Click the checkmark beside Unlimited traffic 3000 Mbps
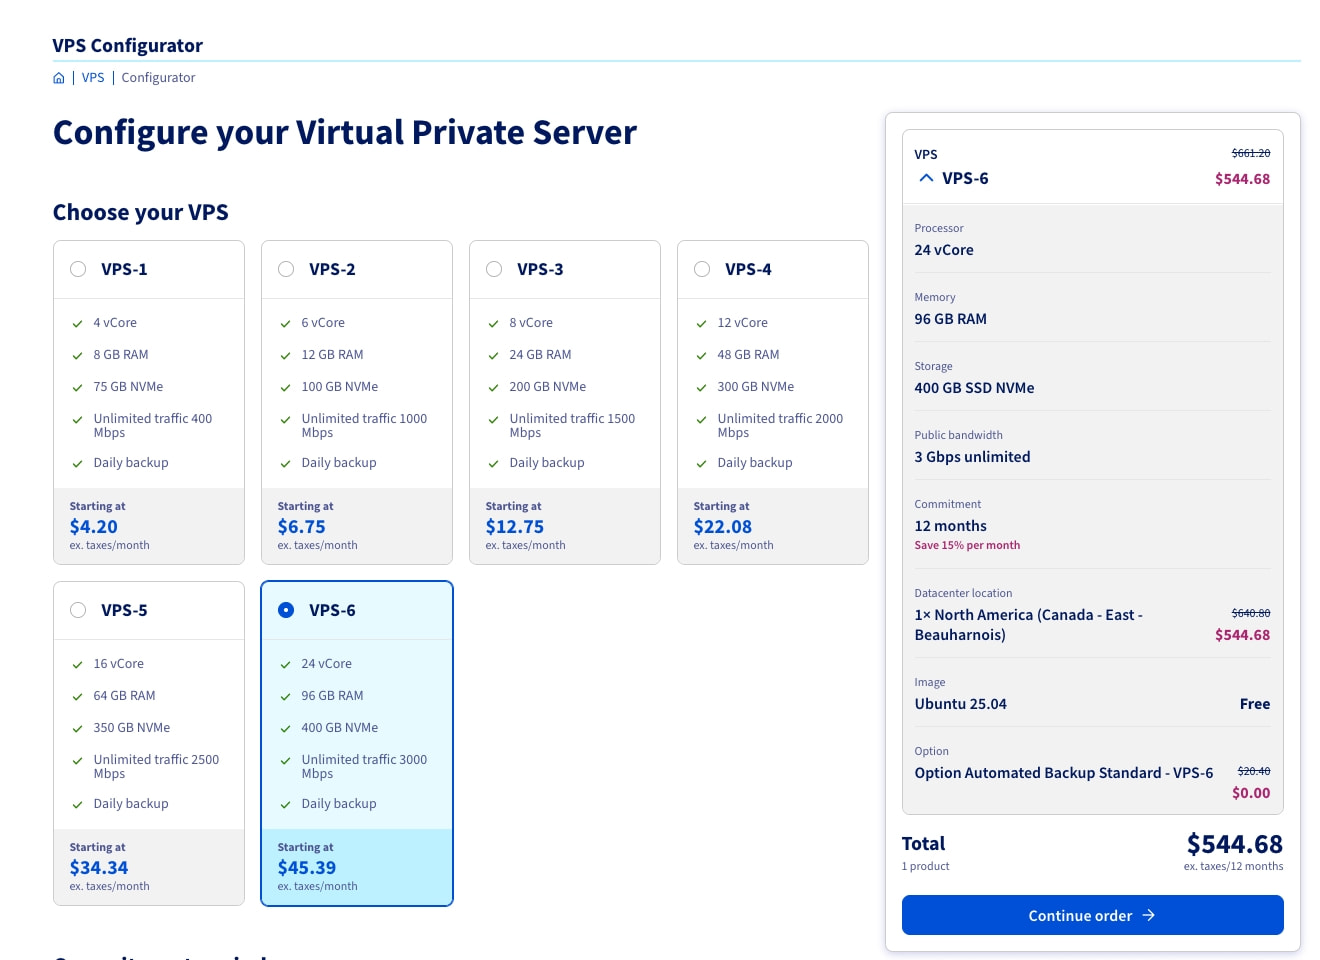The width and height of the screenshot is (1320, 960). (285, 761)
